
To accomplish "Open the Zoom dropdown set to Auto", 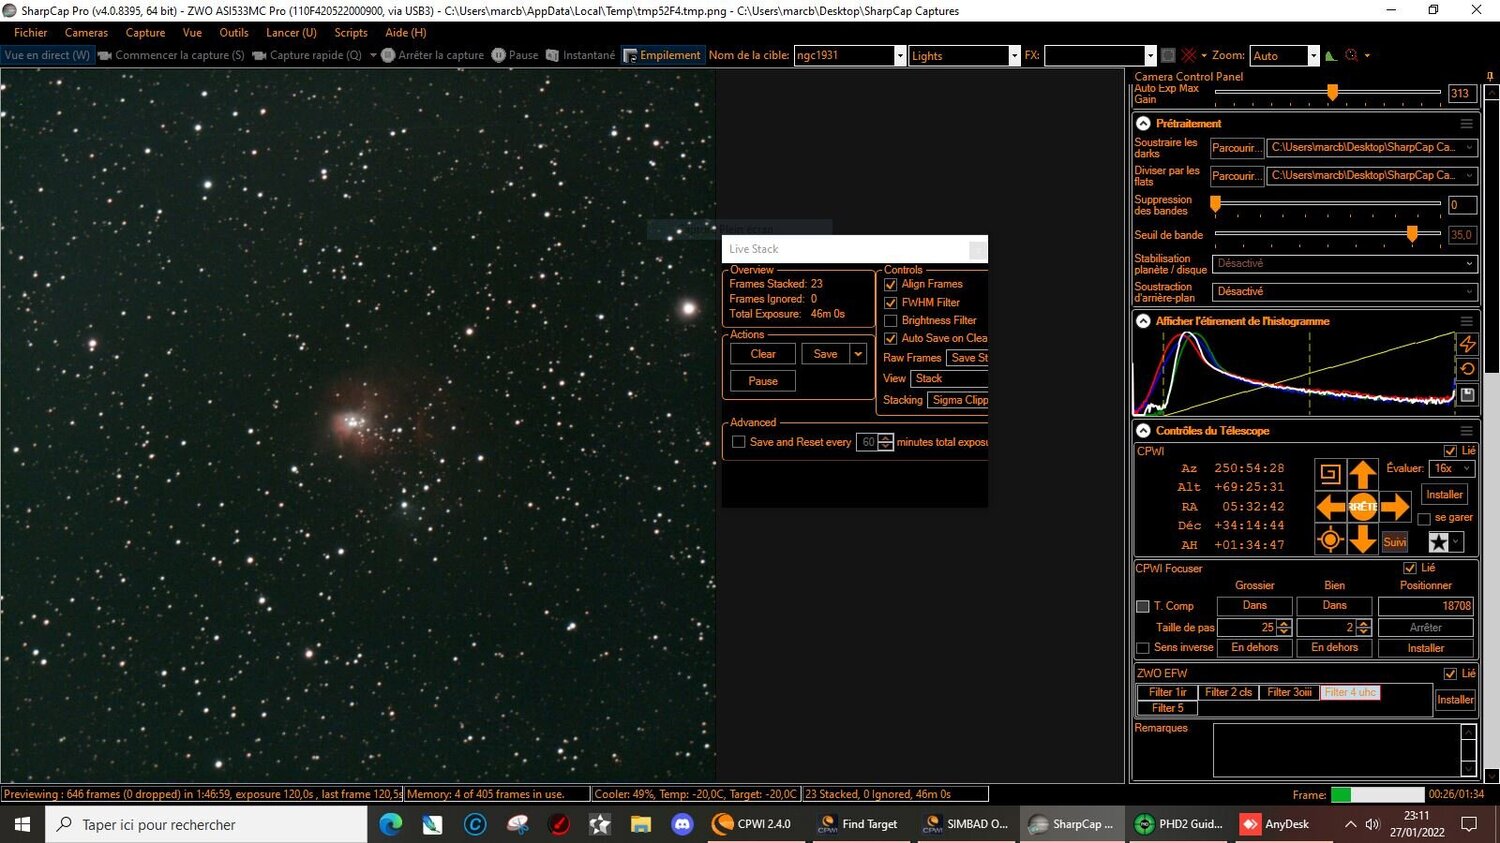I will click(x=1283, y=55).
